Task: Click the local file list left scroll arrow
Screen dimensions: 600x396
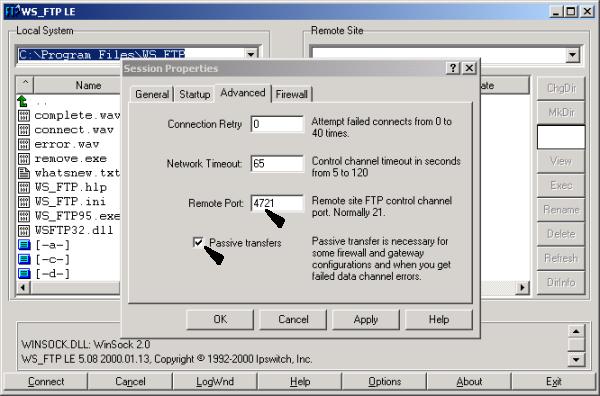Action: pyautogui.click(x=23, y=287)
